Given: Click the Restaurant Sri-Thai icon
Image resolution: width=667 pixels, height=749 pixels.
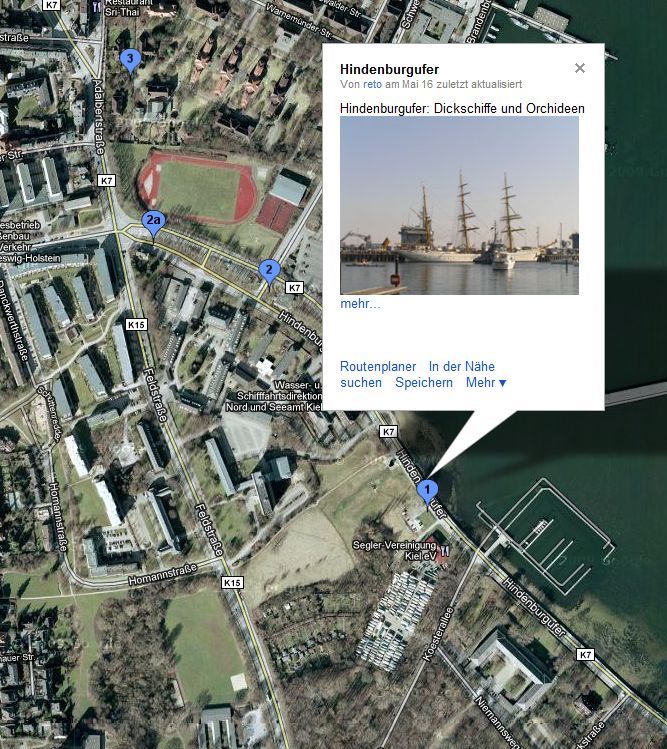Looking at the screenshot, I should point(97,6).
